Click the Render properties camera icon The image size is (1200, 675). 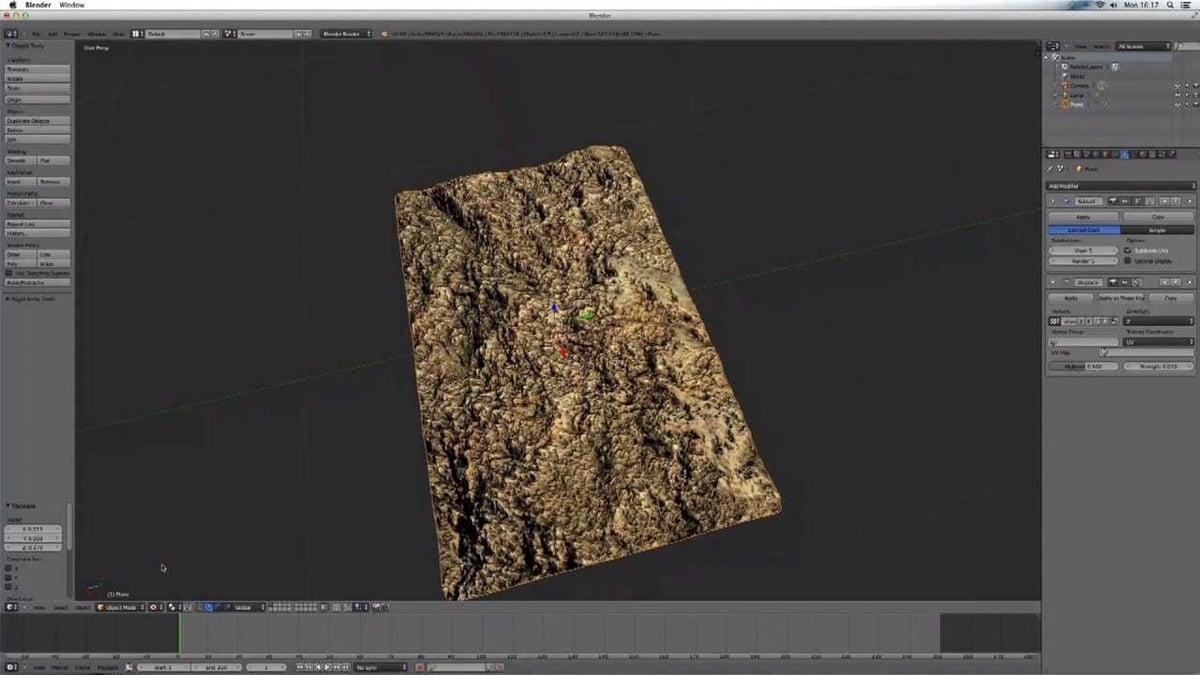point(1068,157)
